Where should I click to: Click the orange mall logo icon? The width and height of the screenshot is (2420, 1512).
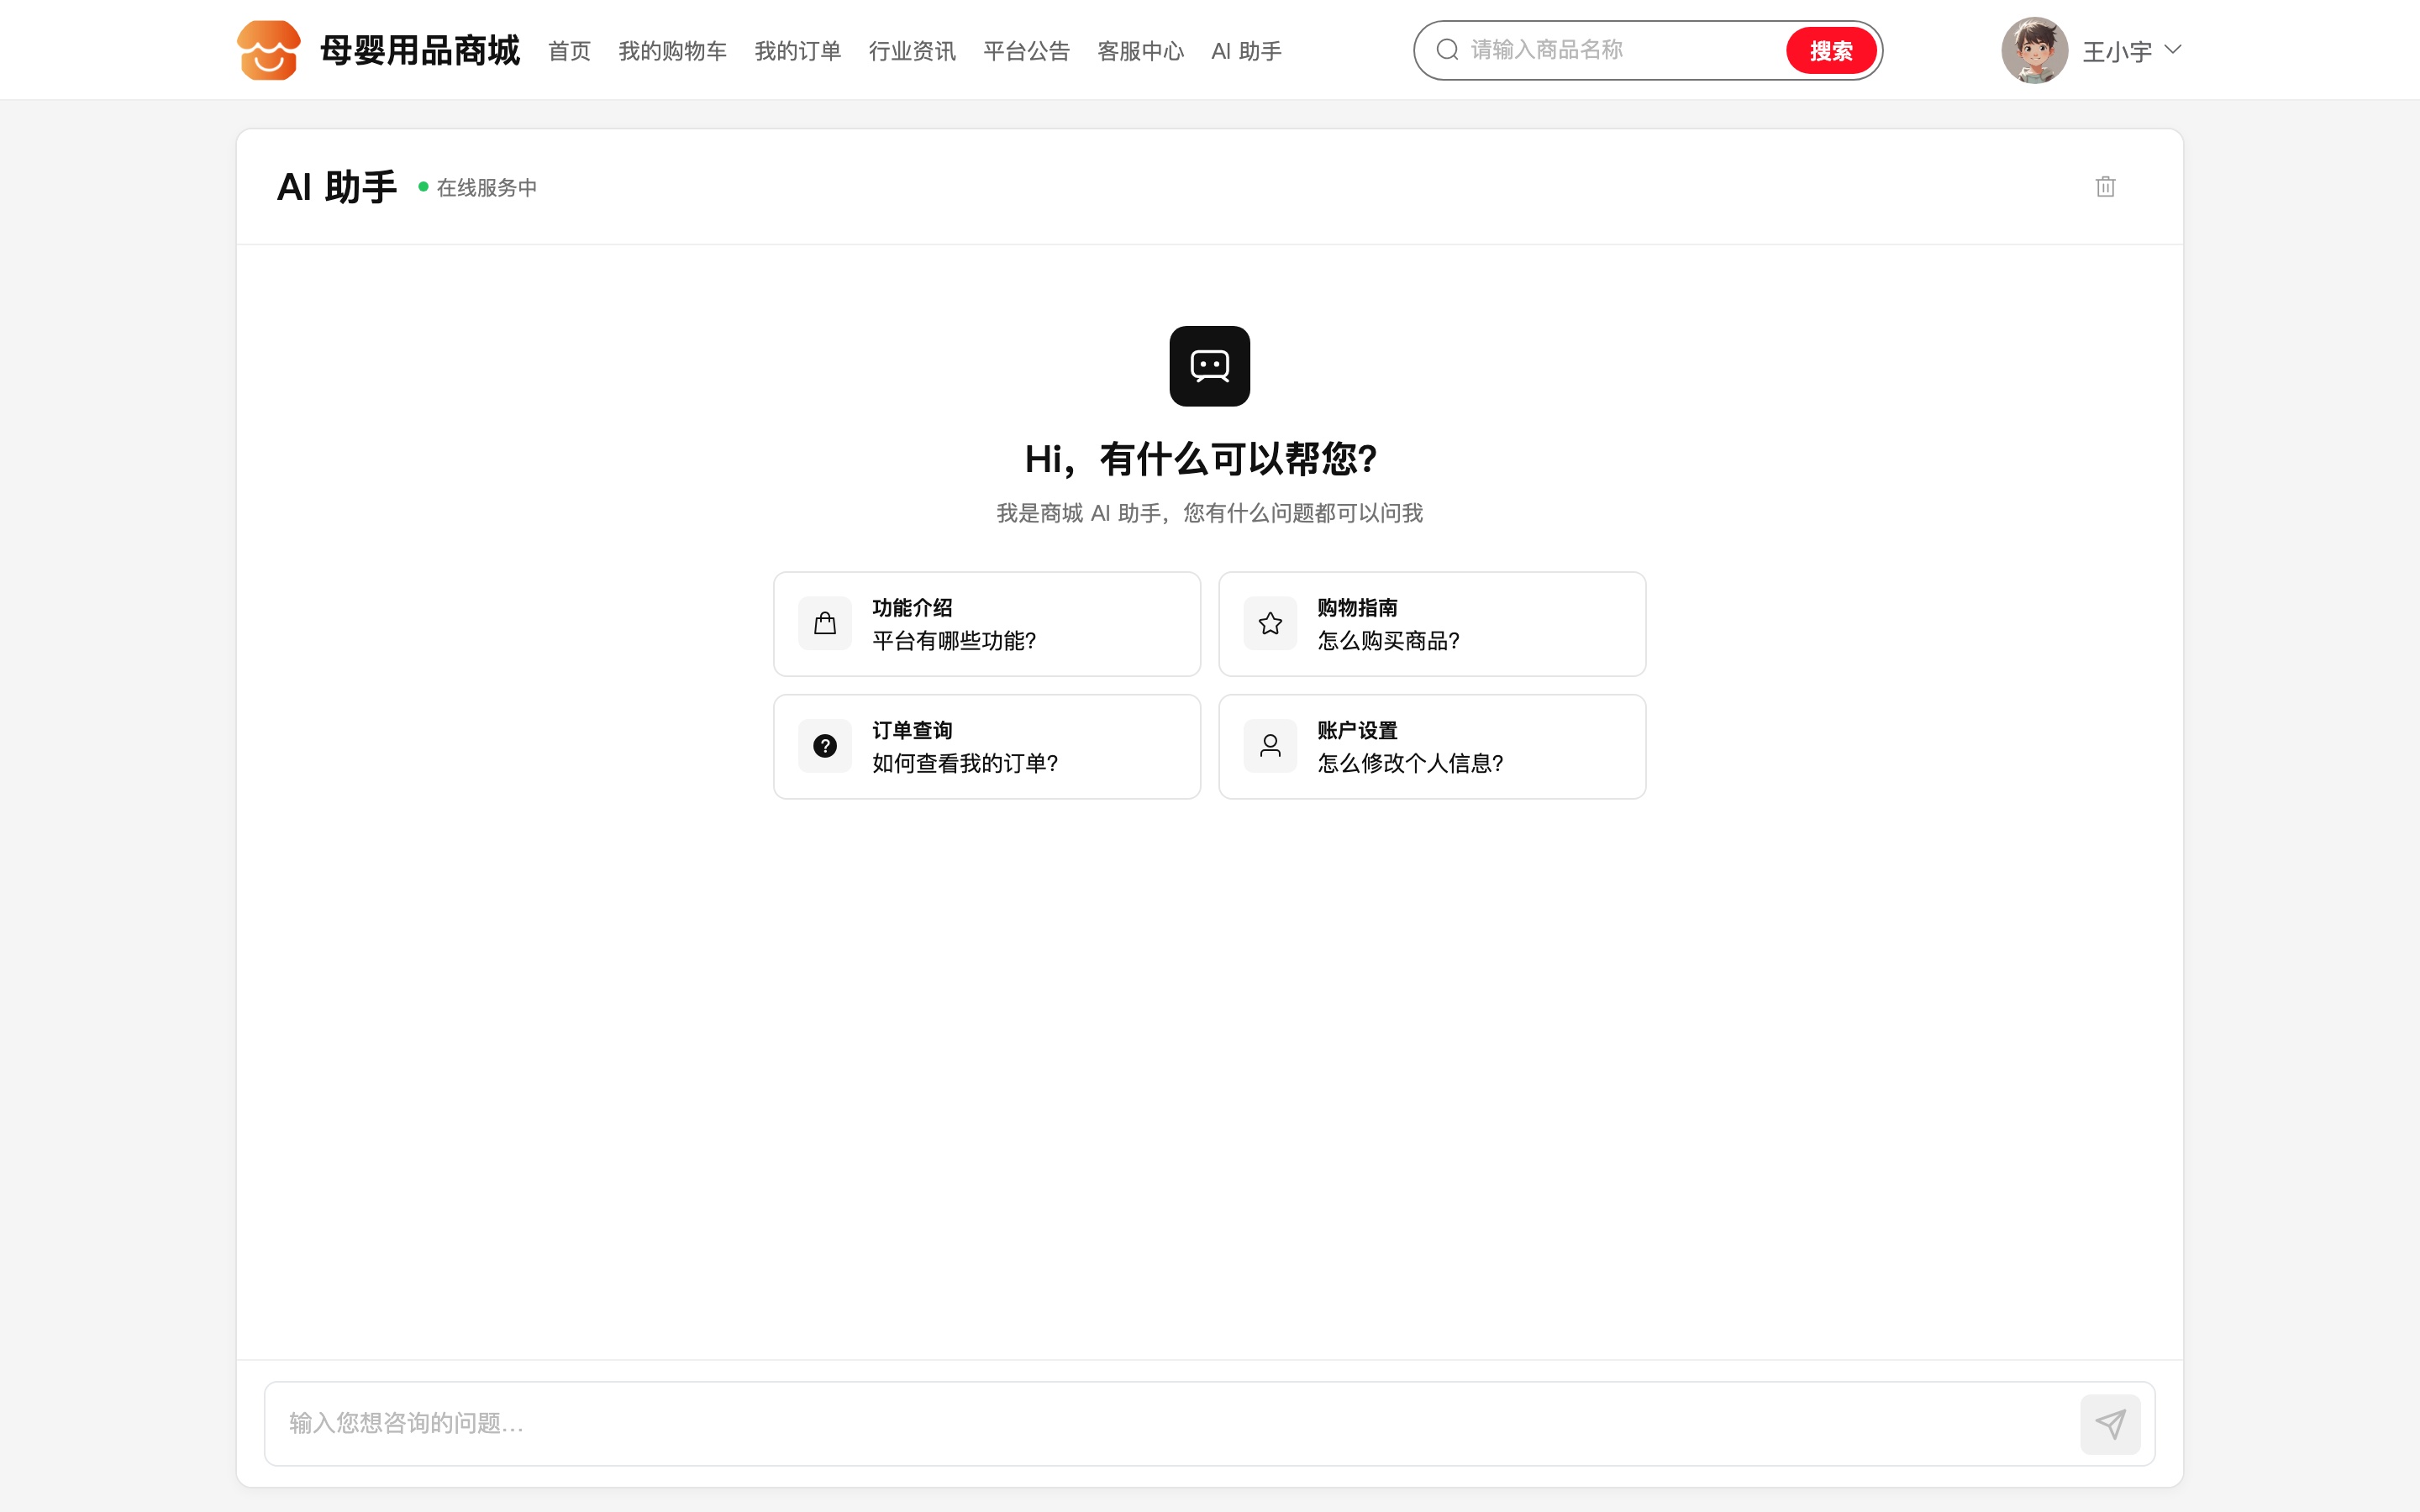[268, 50]
